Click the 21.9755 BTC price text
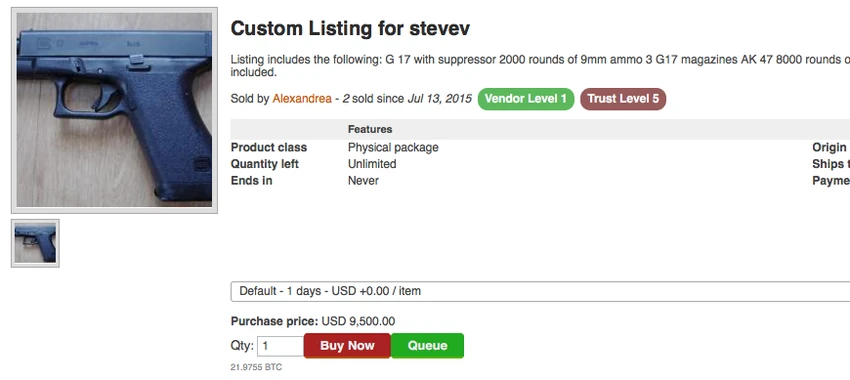The image size is (850, 380). click(256, 368)
